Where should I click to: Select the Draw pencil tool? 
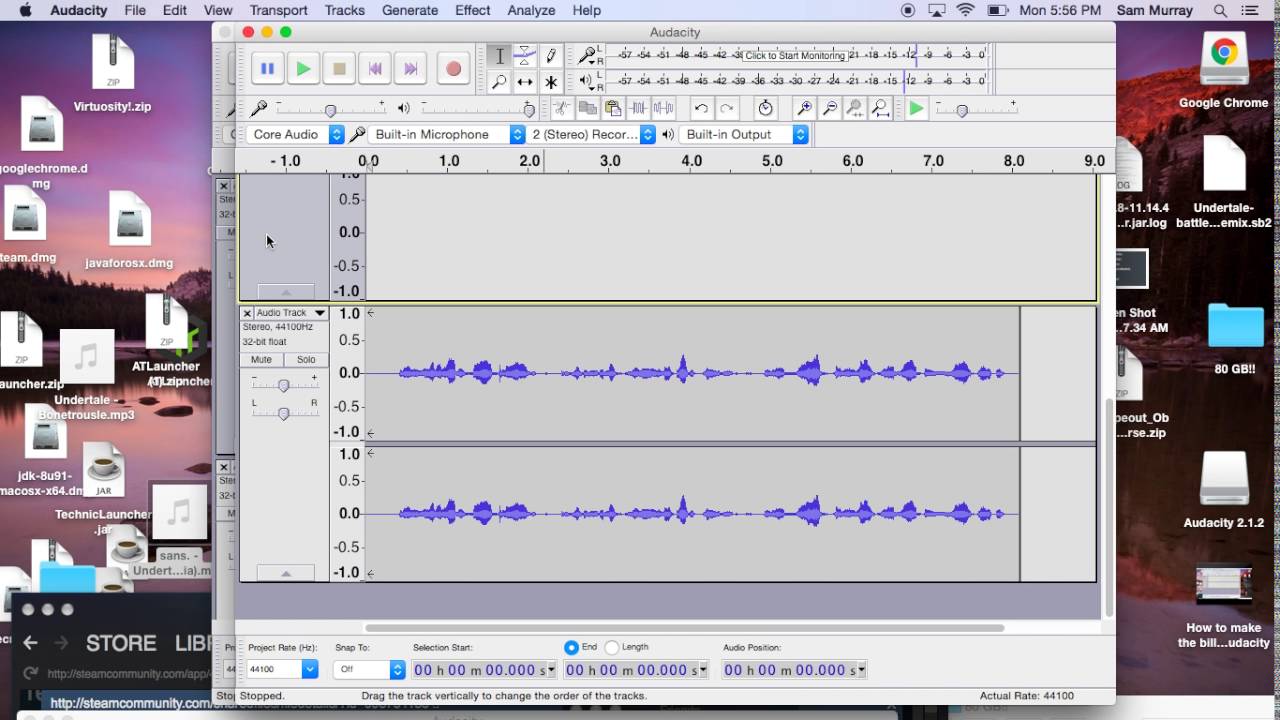click(x=551, y=57)
